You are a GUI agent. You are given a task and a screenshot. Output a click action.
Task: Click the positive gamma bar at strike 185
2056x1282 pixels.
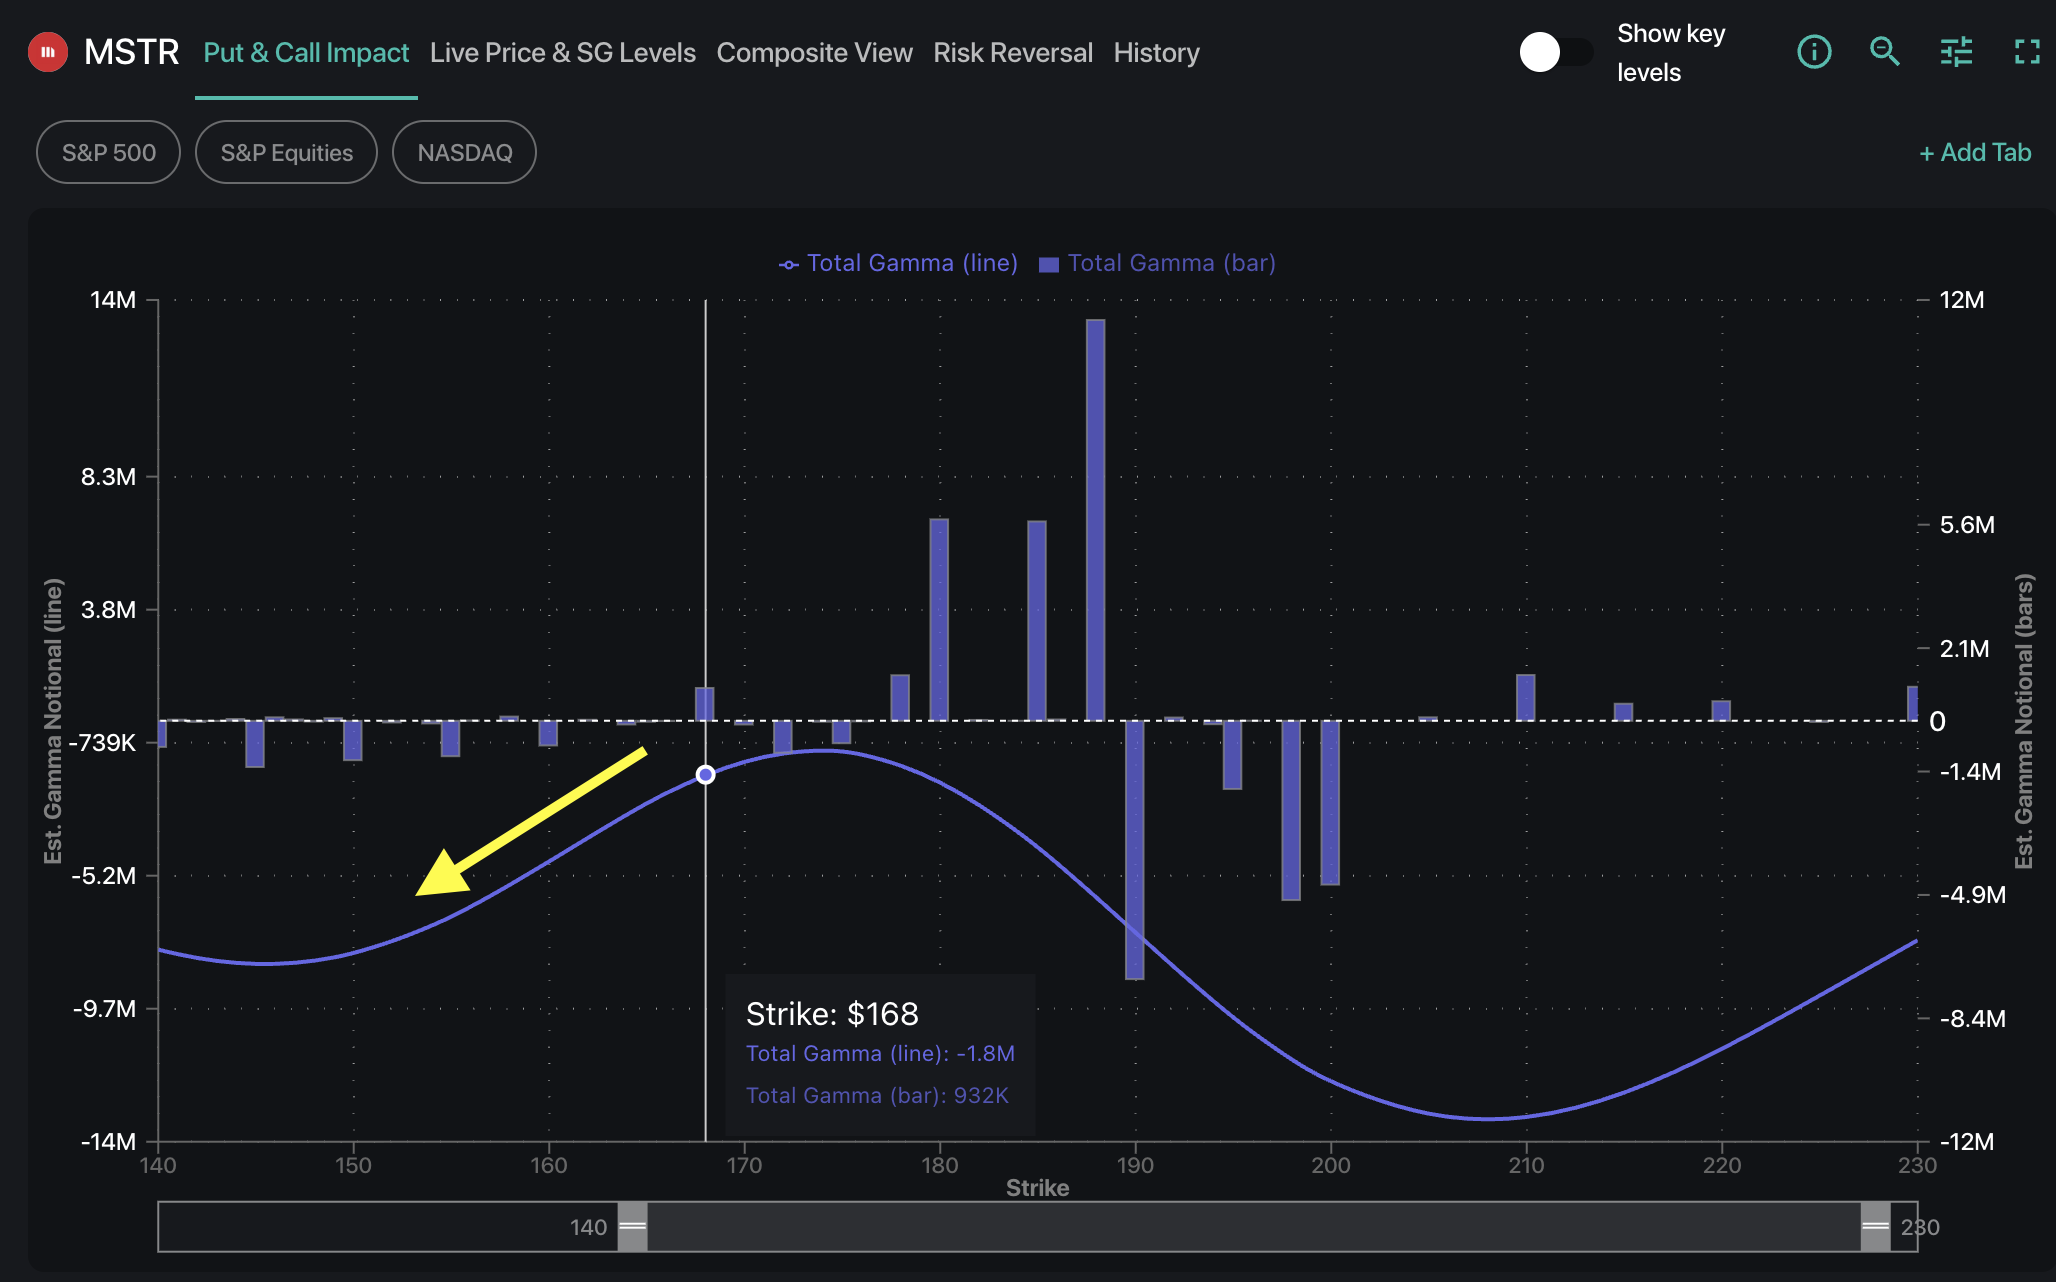coord(1037,621)
